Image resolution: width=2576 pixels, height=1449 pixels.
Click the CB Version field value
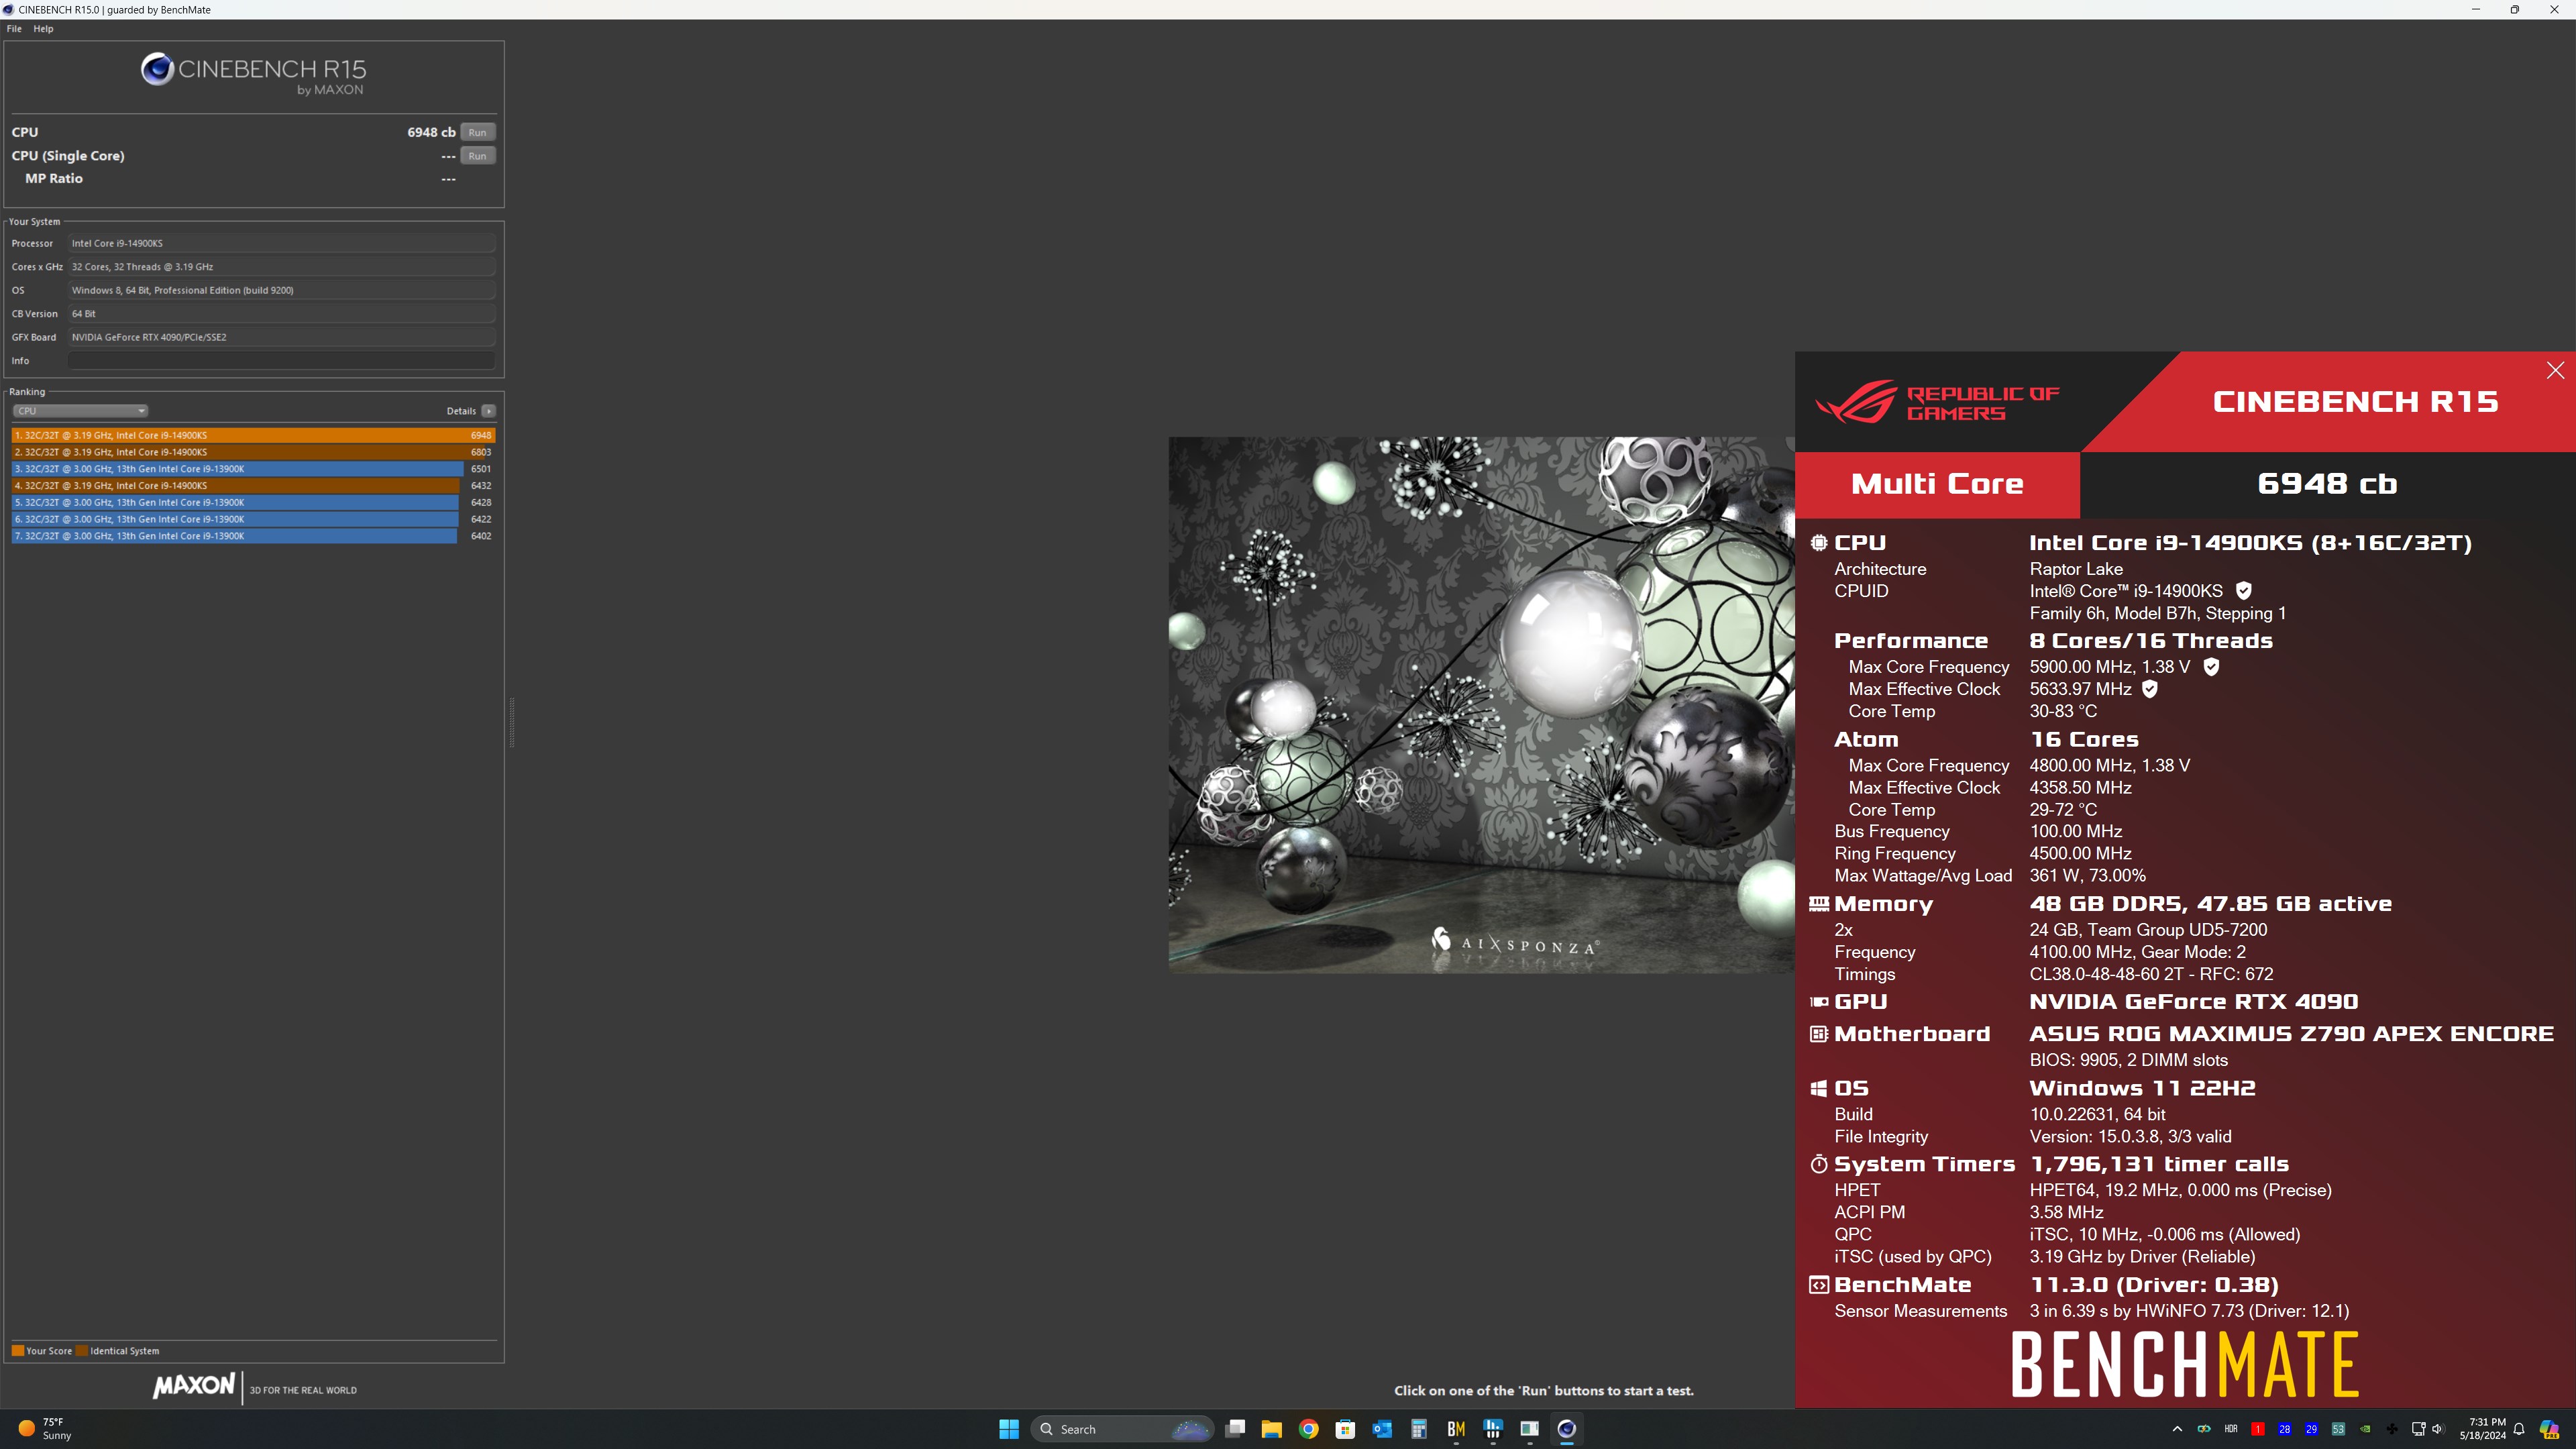point(281,314)
